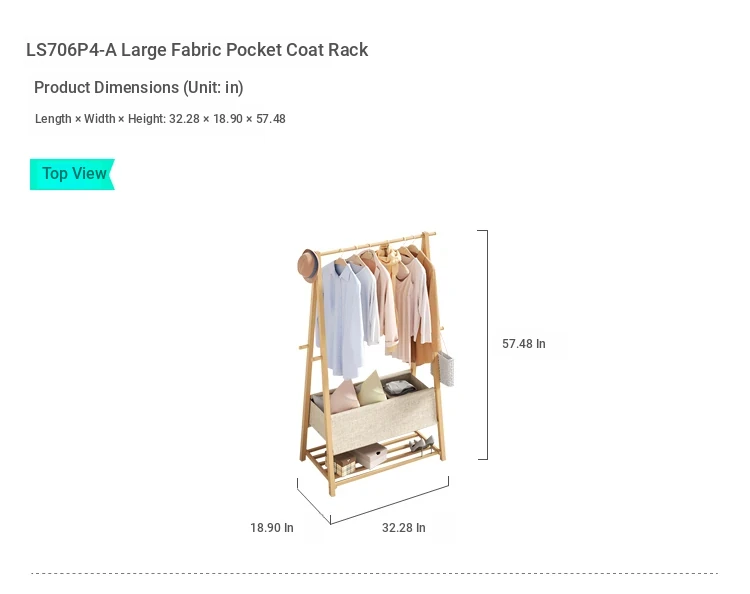Click the vertical height bracket line
Screen dimensions: 750x594
tap(487, 345)
